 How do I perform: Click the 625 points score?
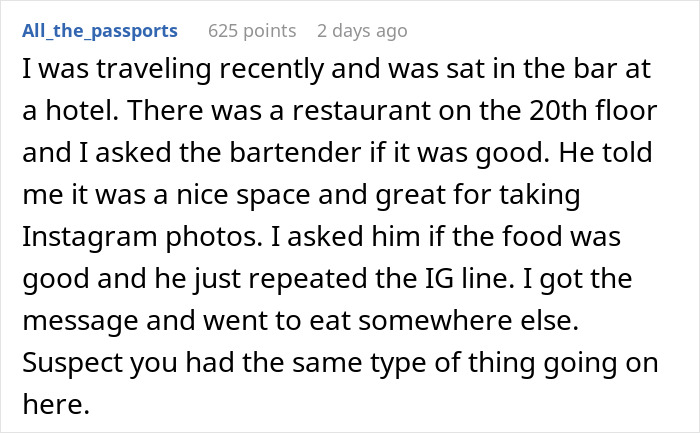pyautogui.click(x=252, y=31)
